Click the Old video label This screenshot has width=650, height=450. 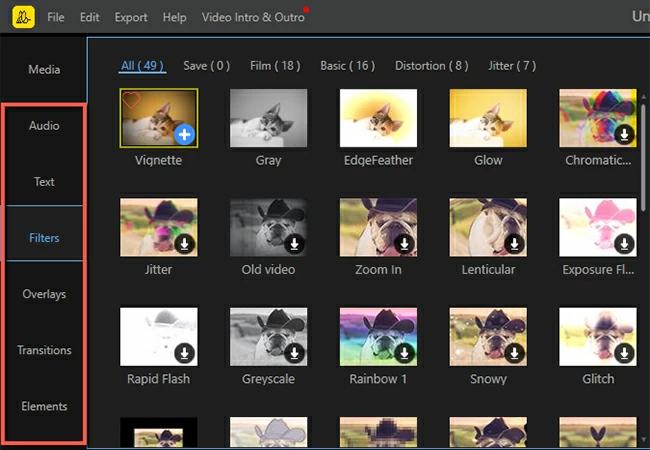tap(268, 269)
